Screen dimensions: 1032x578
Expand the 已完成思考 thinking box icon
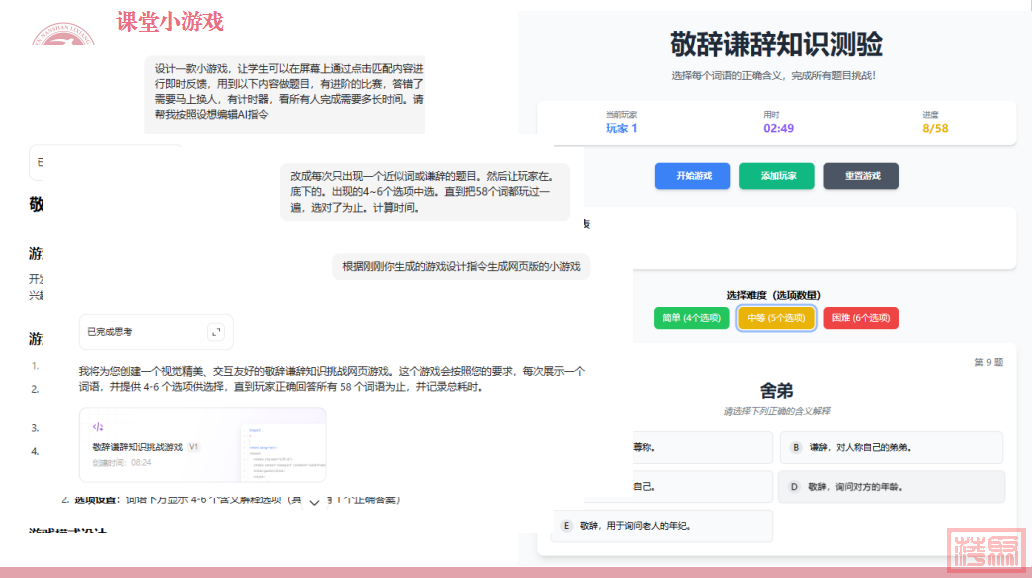(x=215, y=332)
